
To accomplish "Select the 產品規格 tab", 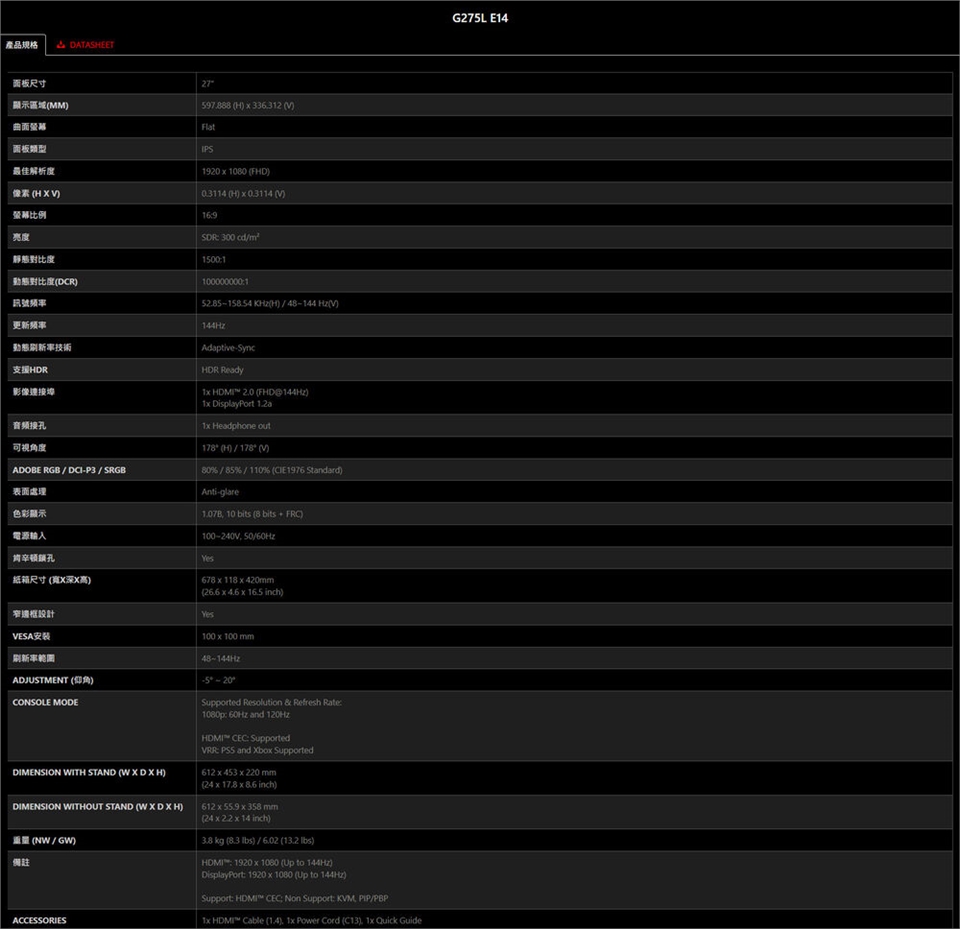I will (22, 45).
